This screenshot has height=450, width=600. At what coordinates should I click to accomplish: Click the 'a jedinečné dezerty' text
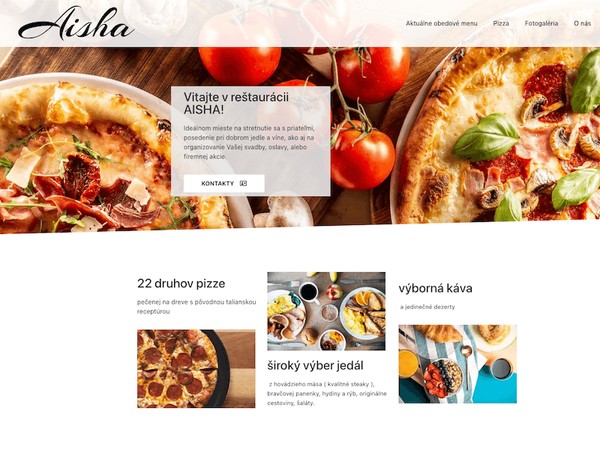[x=427, y=307]
